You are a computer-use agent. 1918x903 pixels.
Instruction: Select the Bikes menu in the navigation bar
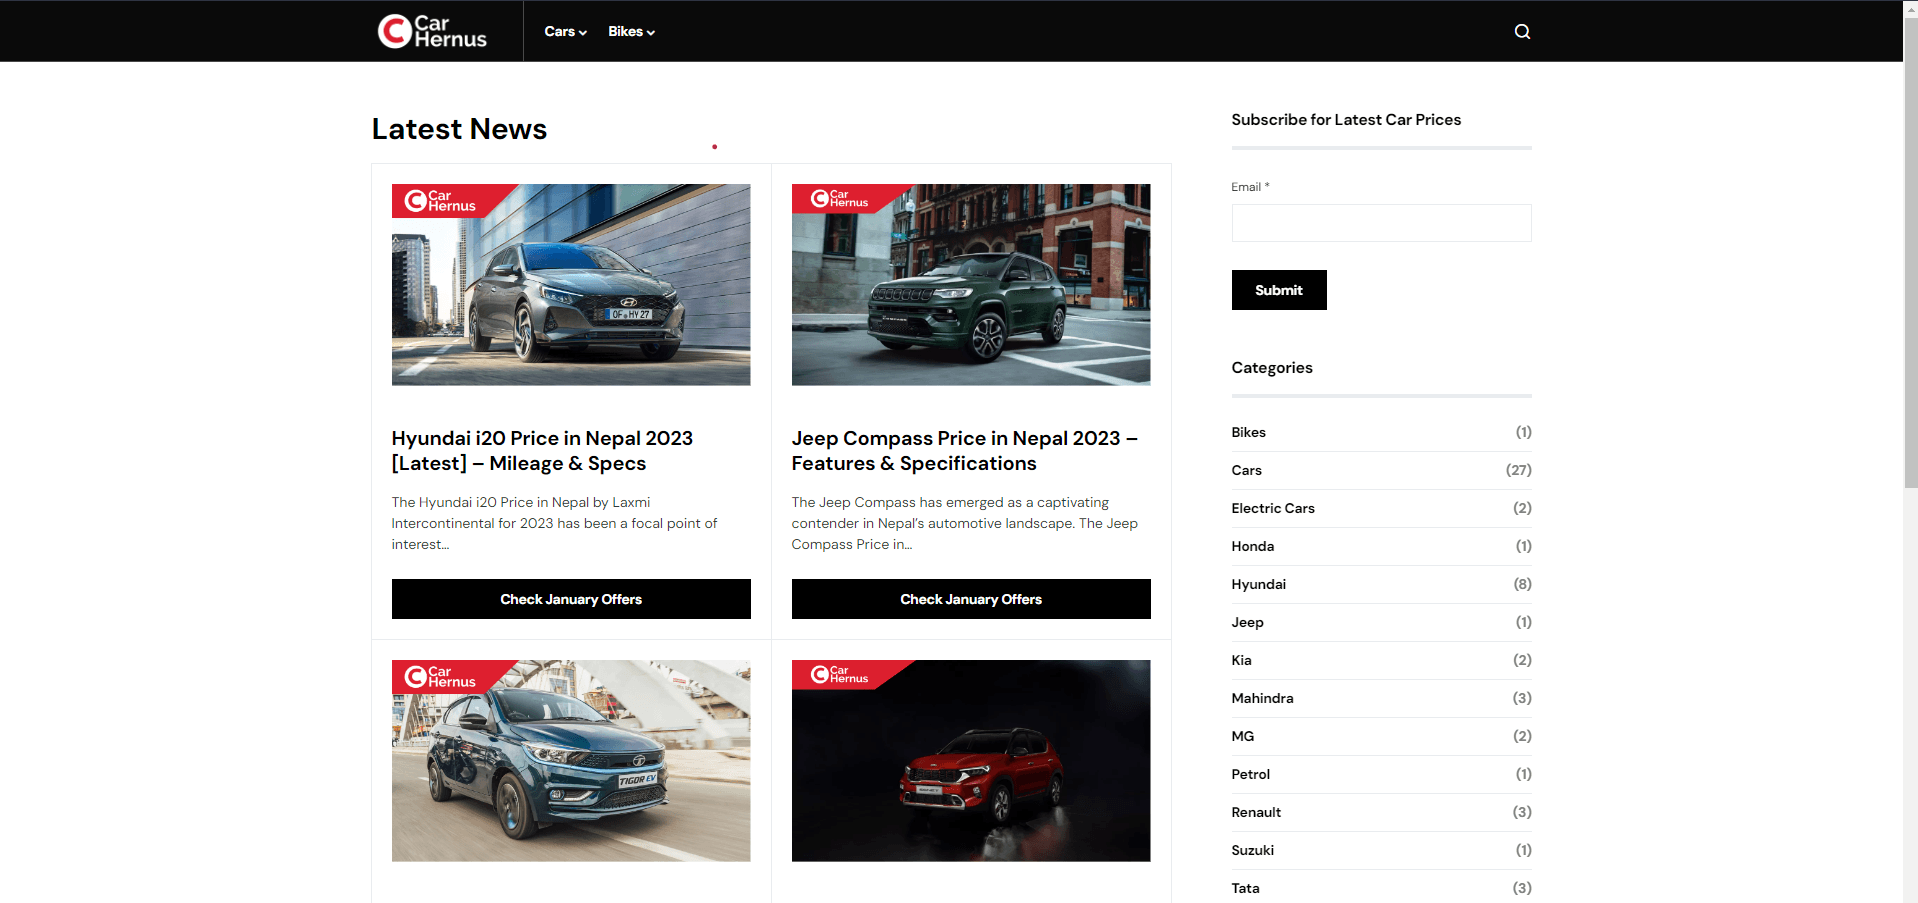point(625,31)
